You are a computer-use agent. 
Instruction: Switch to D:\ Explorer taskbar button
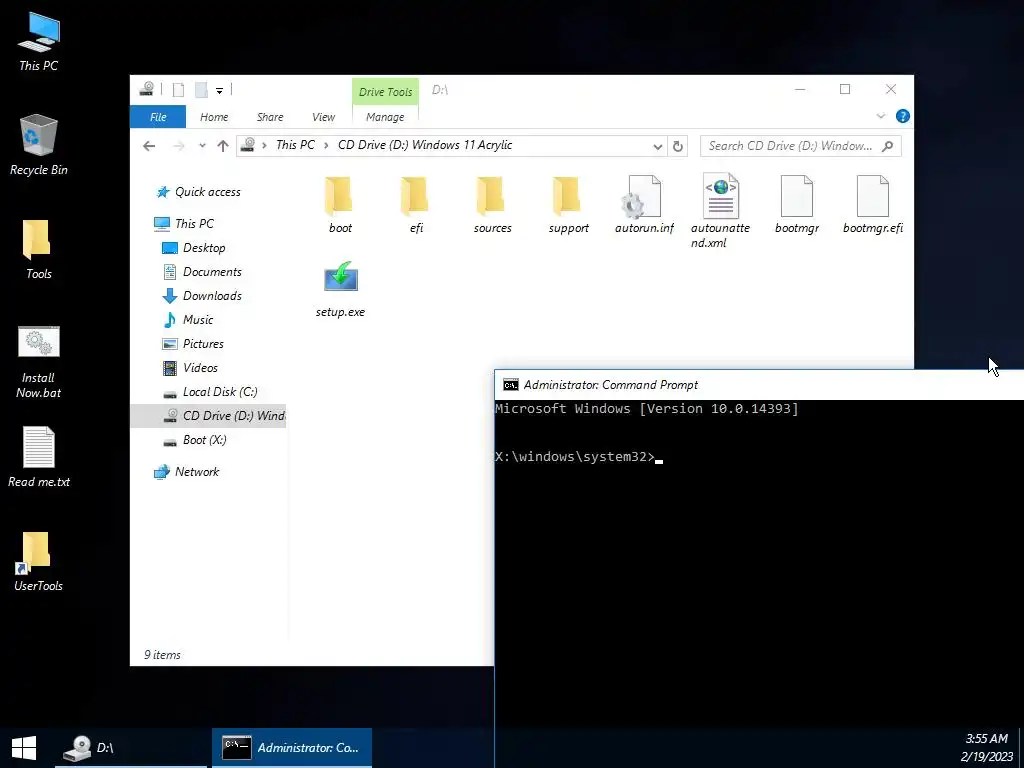click(131, 748)
